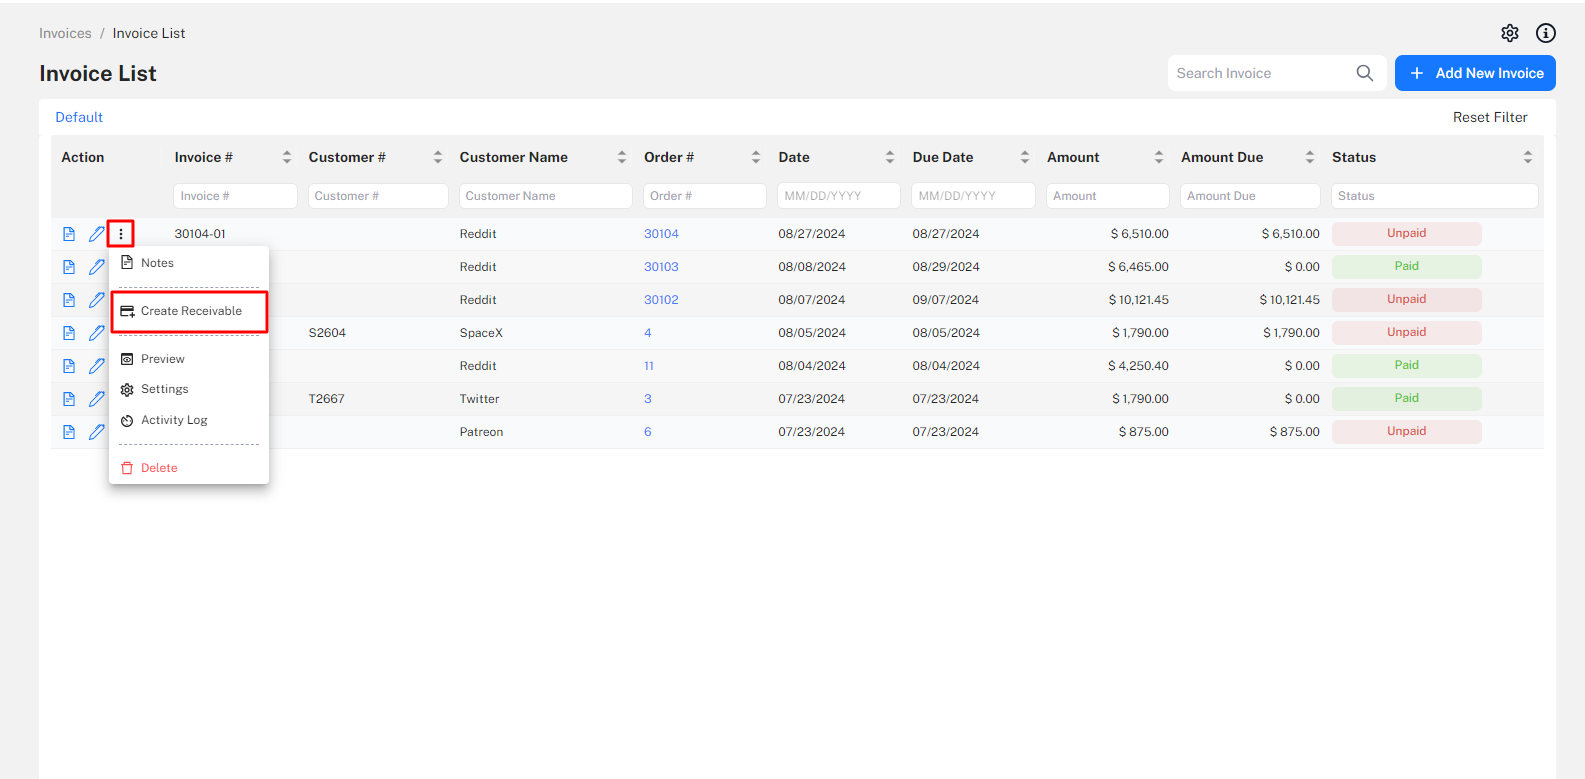Open order link 4 for SpaceX
This screenshot has height=779, width=1585.
pos(648,333)
